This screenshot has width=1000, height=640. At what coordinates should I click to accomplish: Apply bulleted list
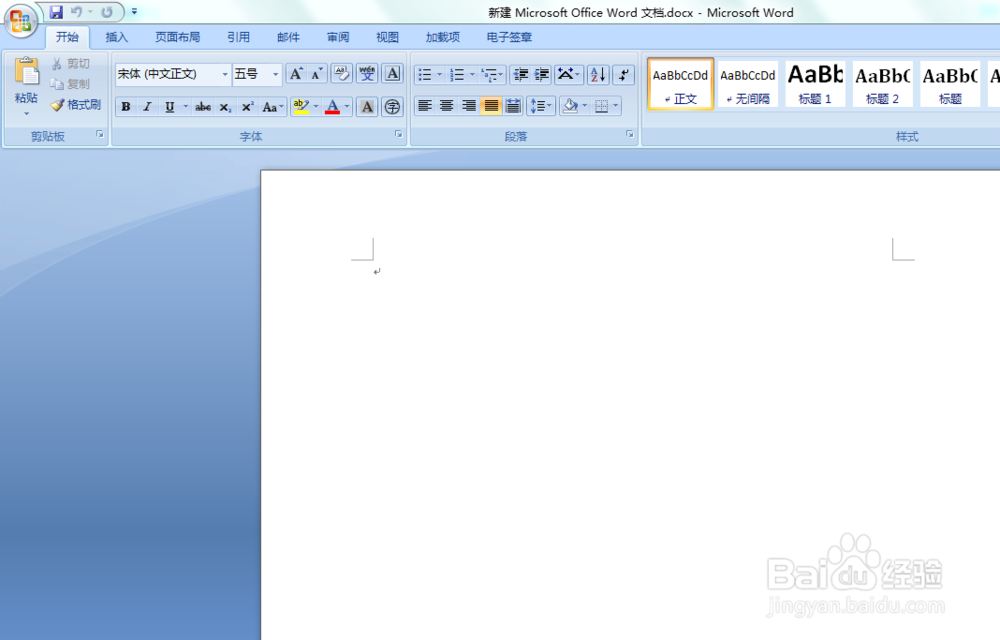pos(425,75)
